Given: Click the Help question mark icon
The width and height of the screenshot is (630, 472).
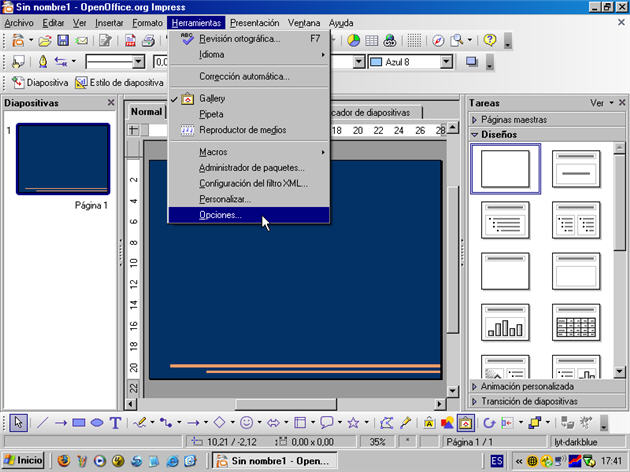Looking at the screenshot, I should point(490,41).
